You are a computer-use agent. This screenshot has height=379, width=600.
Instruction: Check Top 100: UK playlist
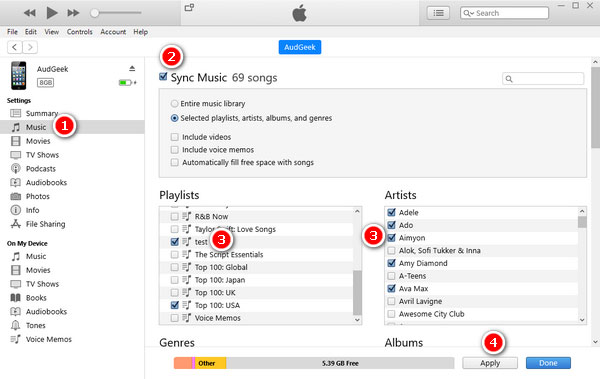(174, 292)
